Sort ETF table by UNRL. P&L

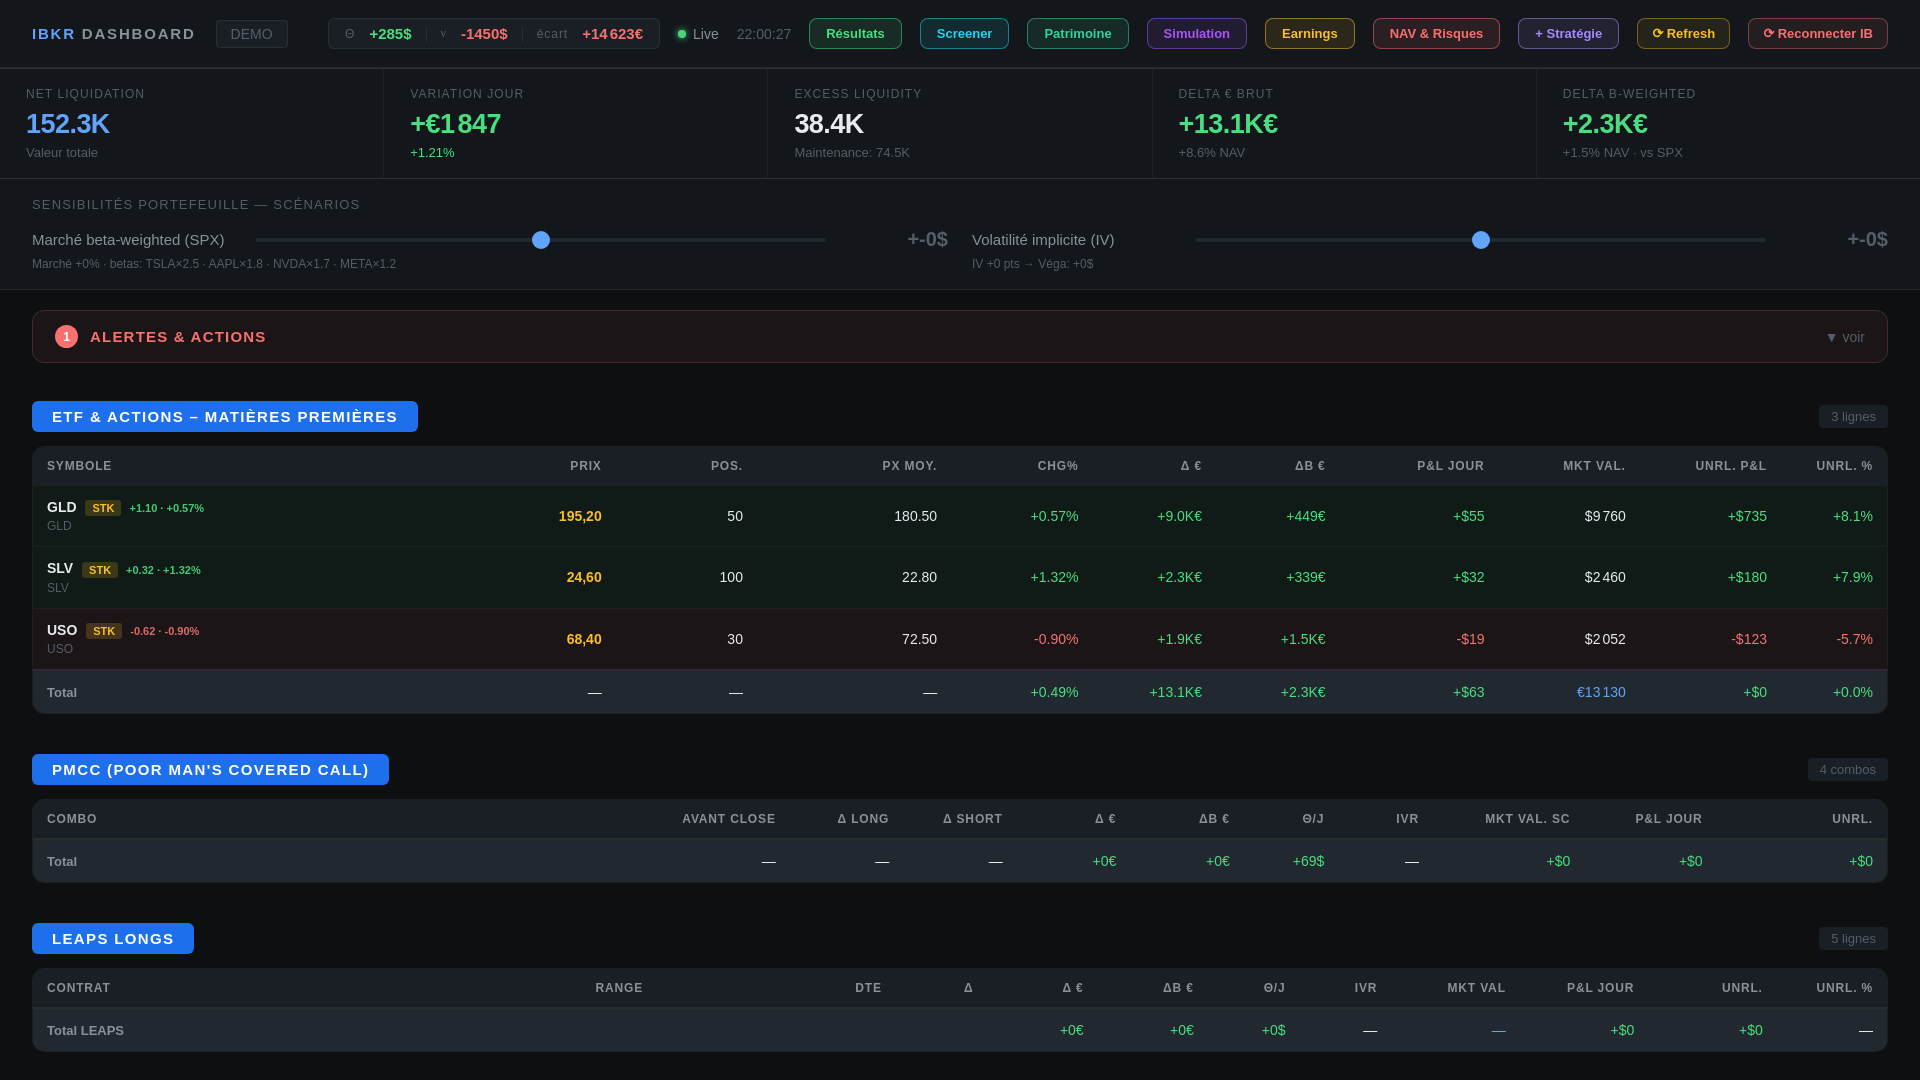(x=1730, y=466)
